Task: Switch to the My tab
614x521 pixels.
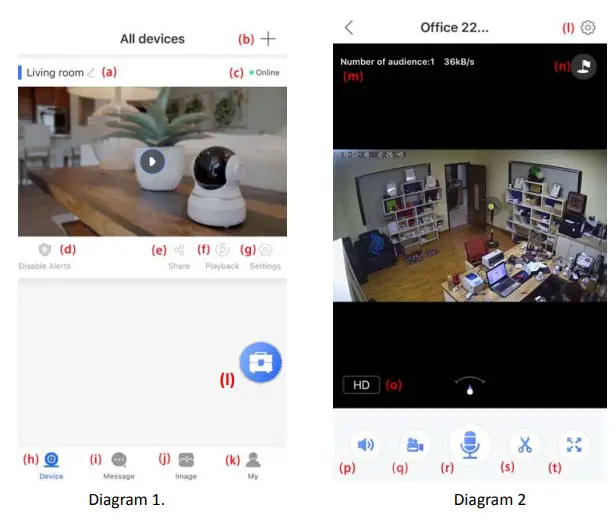Action: click(253, 465)
